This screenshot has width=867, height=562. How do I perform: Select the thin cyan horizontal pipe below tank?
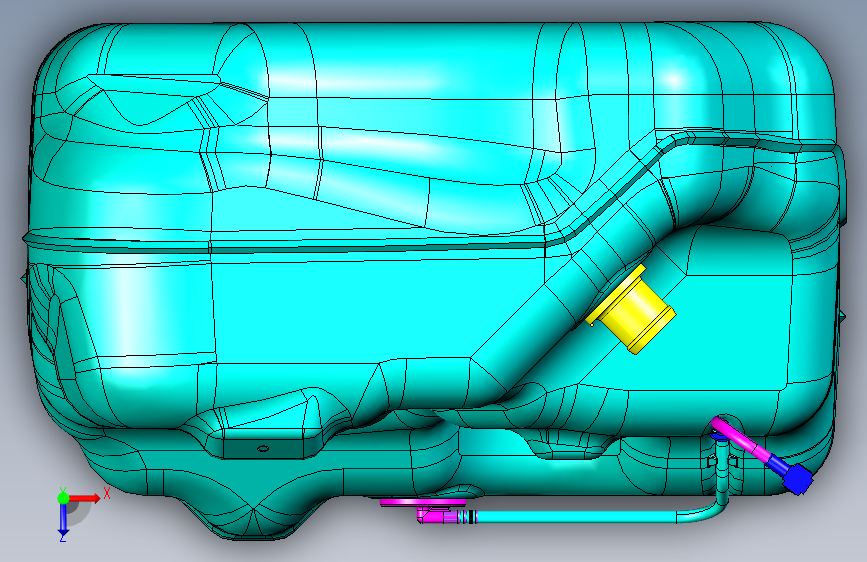point(575,517)
